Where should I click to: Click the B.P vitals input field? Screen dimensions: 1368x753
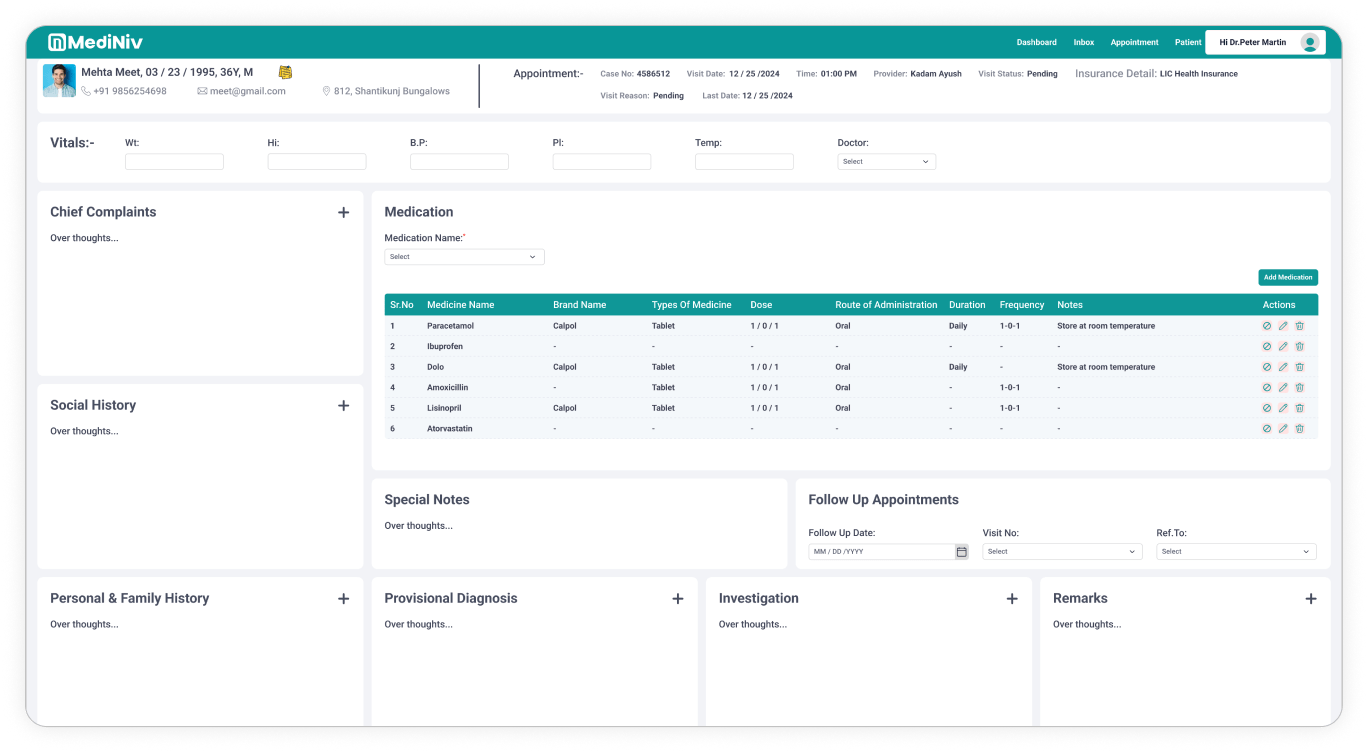coord(459,162)
